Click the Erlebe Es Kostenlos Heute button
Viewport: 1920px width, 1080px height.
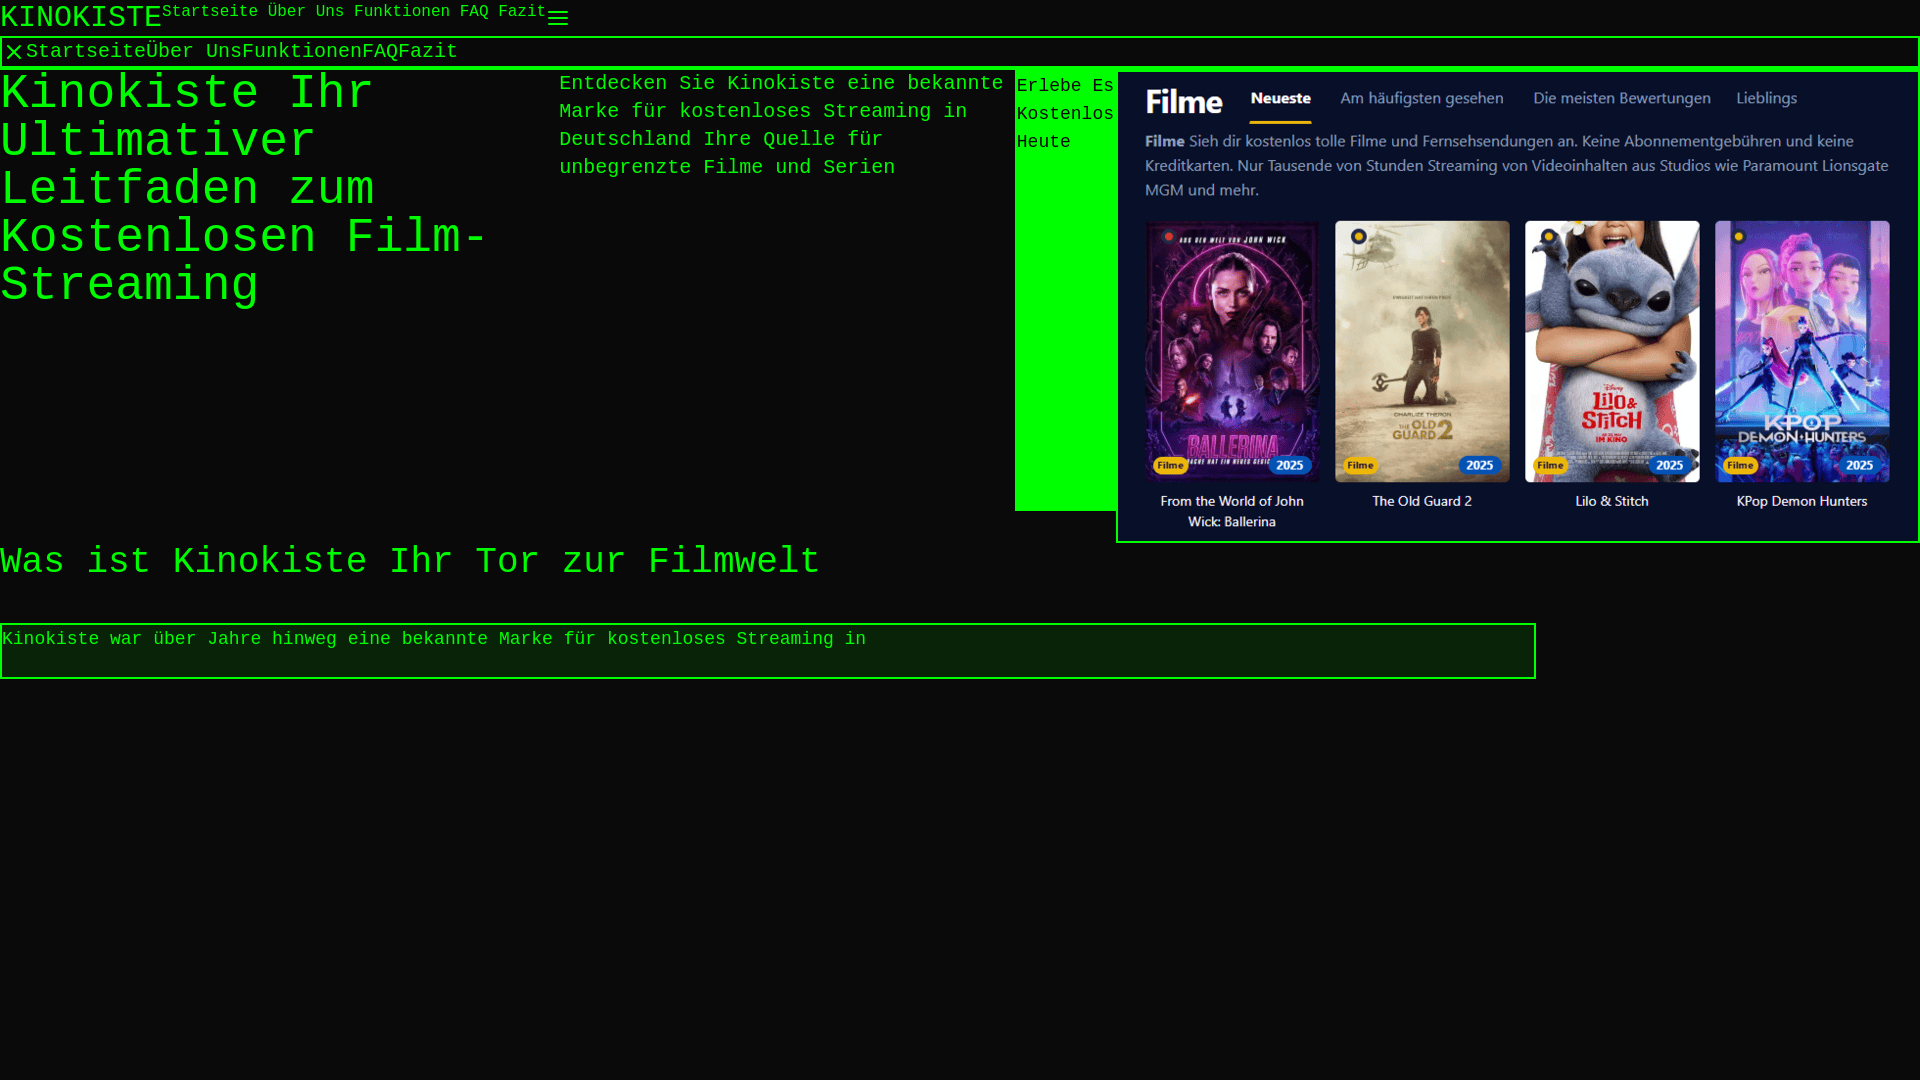pyautogui.click(x=1065, y=290)
